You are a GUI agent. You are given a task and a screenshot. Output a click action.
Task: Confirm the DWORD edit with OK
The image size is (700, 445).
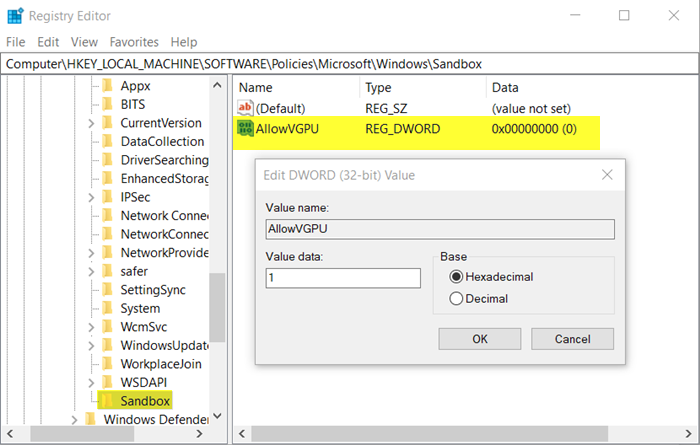(480, 339)
